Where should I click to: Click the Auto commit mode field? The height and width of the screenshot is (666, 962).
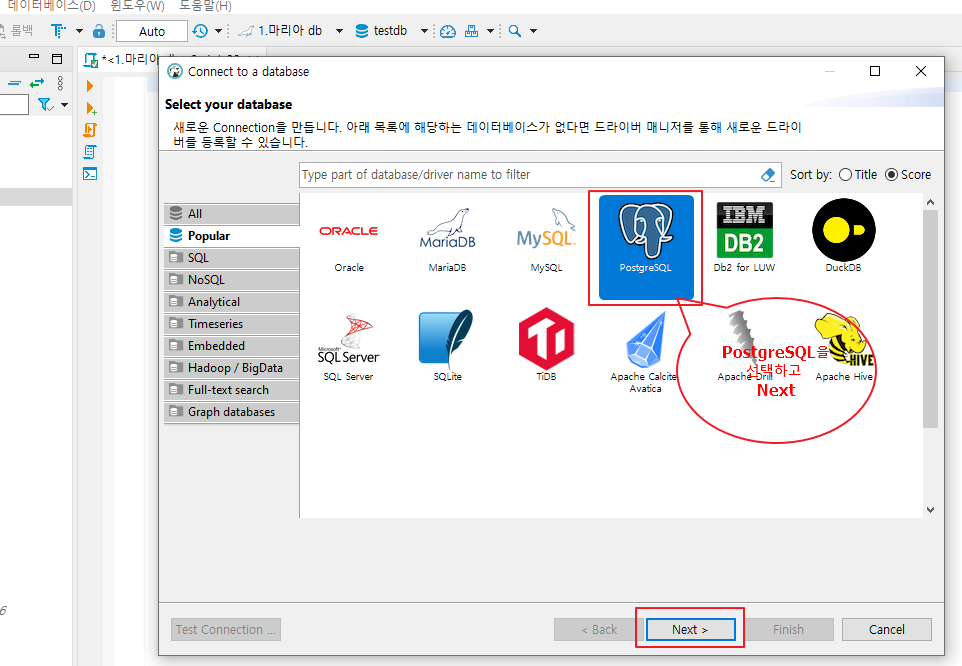pyautogui.click(x=152, y=31)
